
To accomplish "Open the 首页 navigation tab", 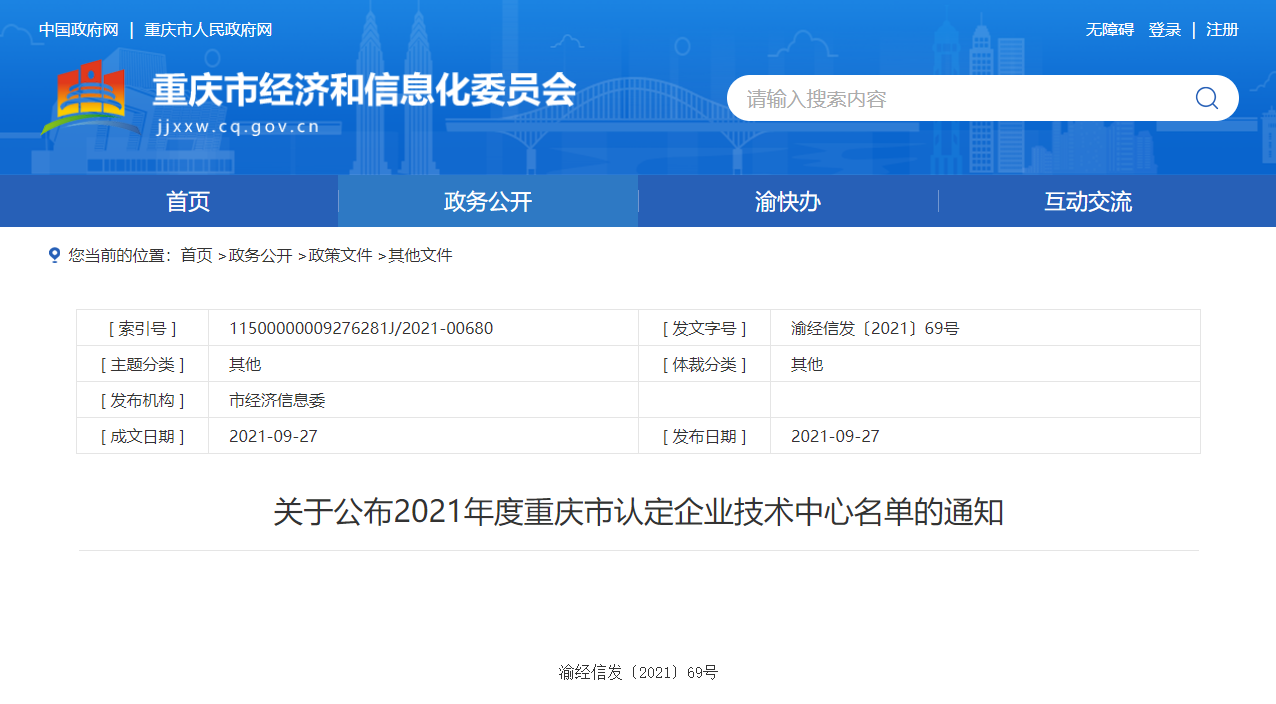I will point(188,201).
